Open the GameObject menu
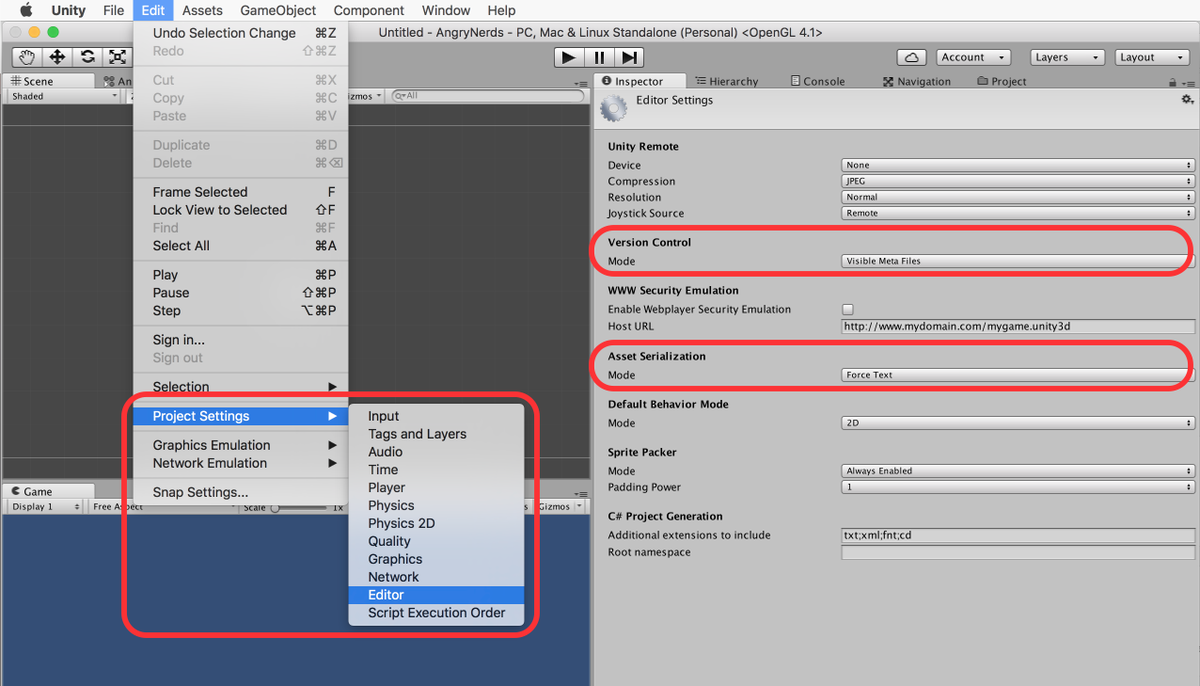Screen dimensions: 1200x686 (278, 10)
